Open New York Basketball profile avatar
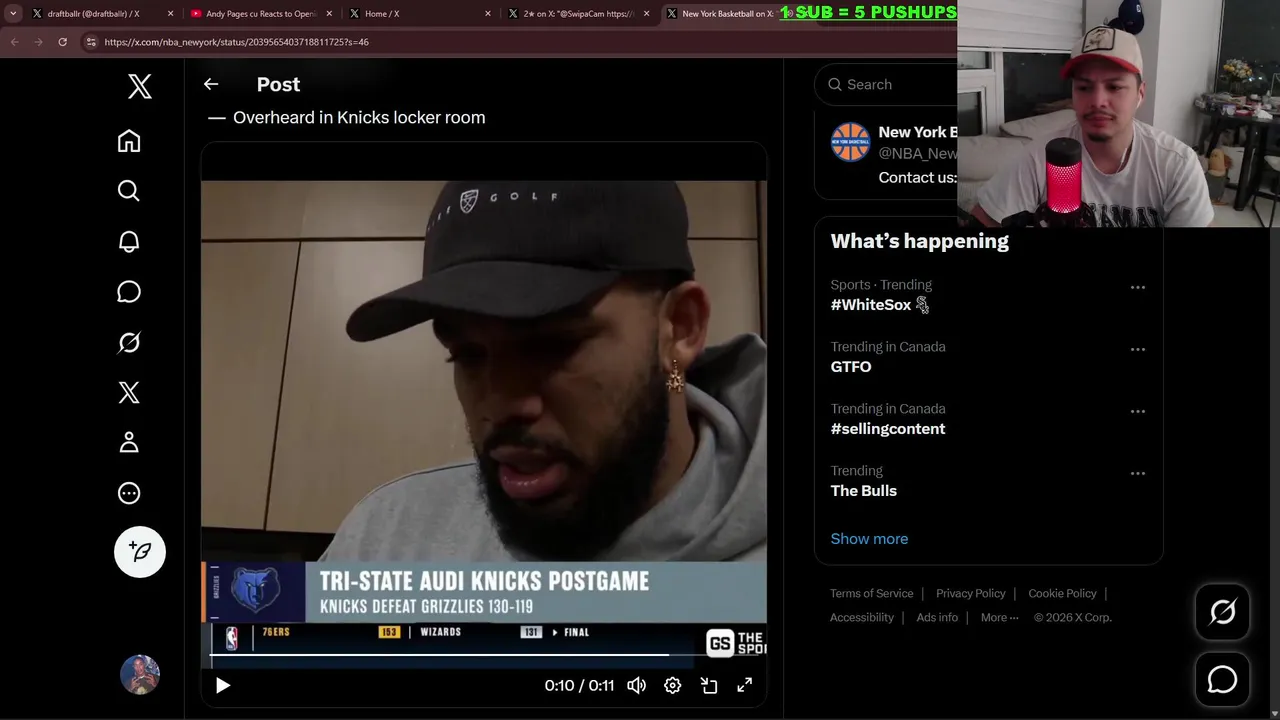This screenshot has height=720, width=1280. [850, 142]
